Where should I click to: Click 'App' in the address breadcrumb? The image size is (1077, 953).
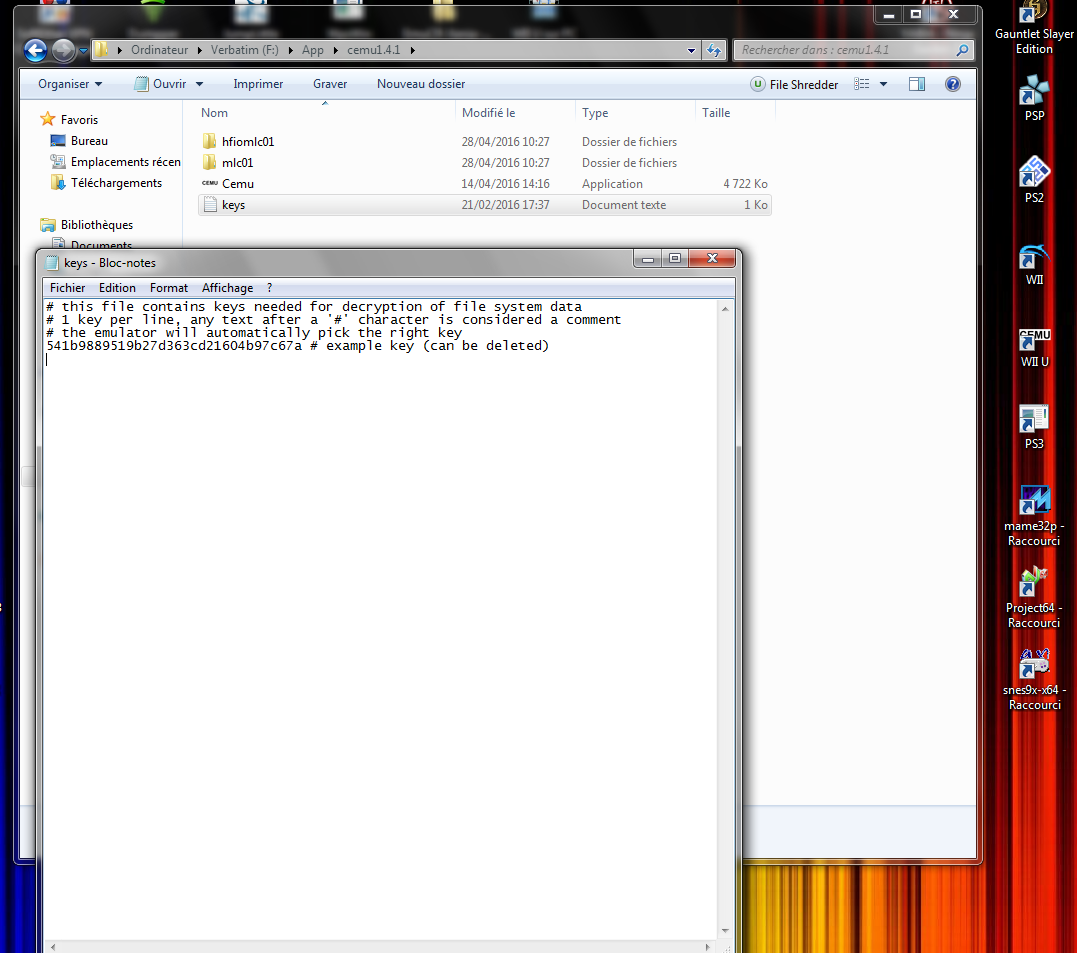(313, 50)
